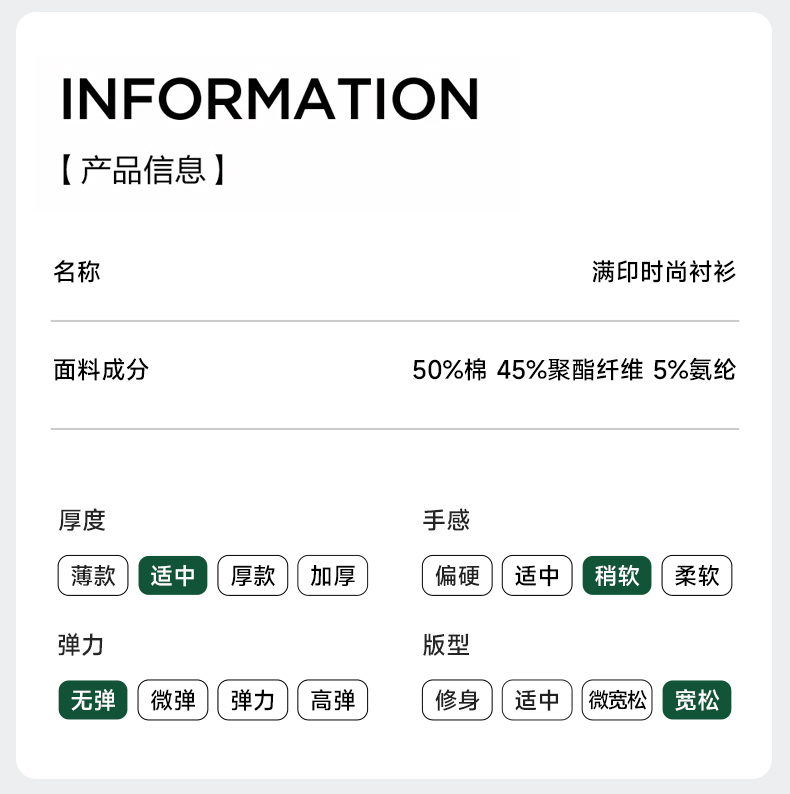Click the highlighted 宽松 fit chip
Viewport: 790px width, 794px height.
[697, 701]
